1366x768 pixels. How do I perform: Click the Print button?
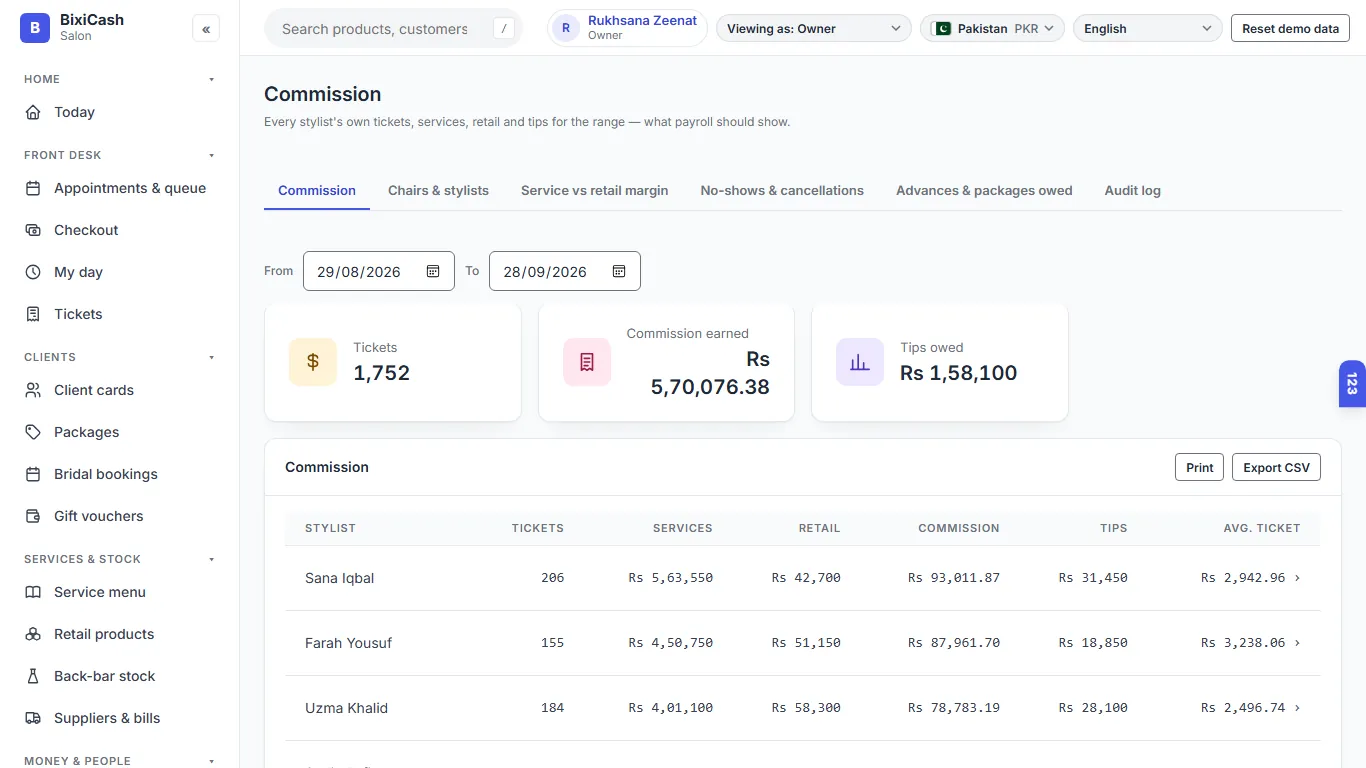[x=1199, y=467]
